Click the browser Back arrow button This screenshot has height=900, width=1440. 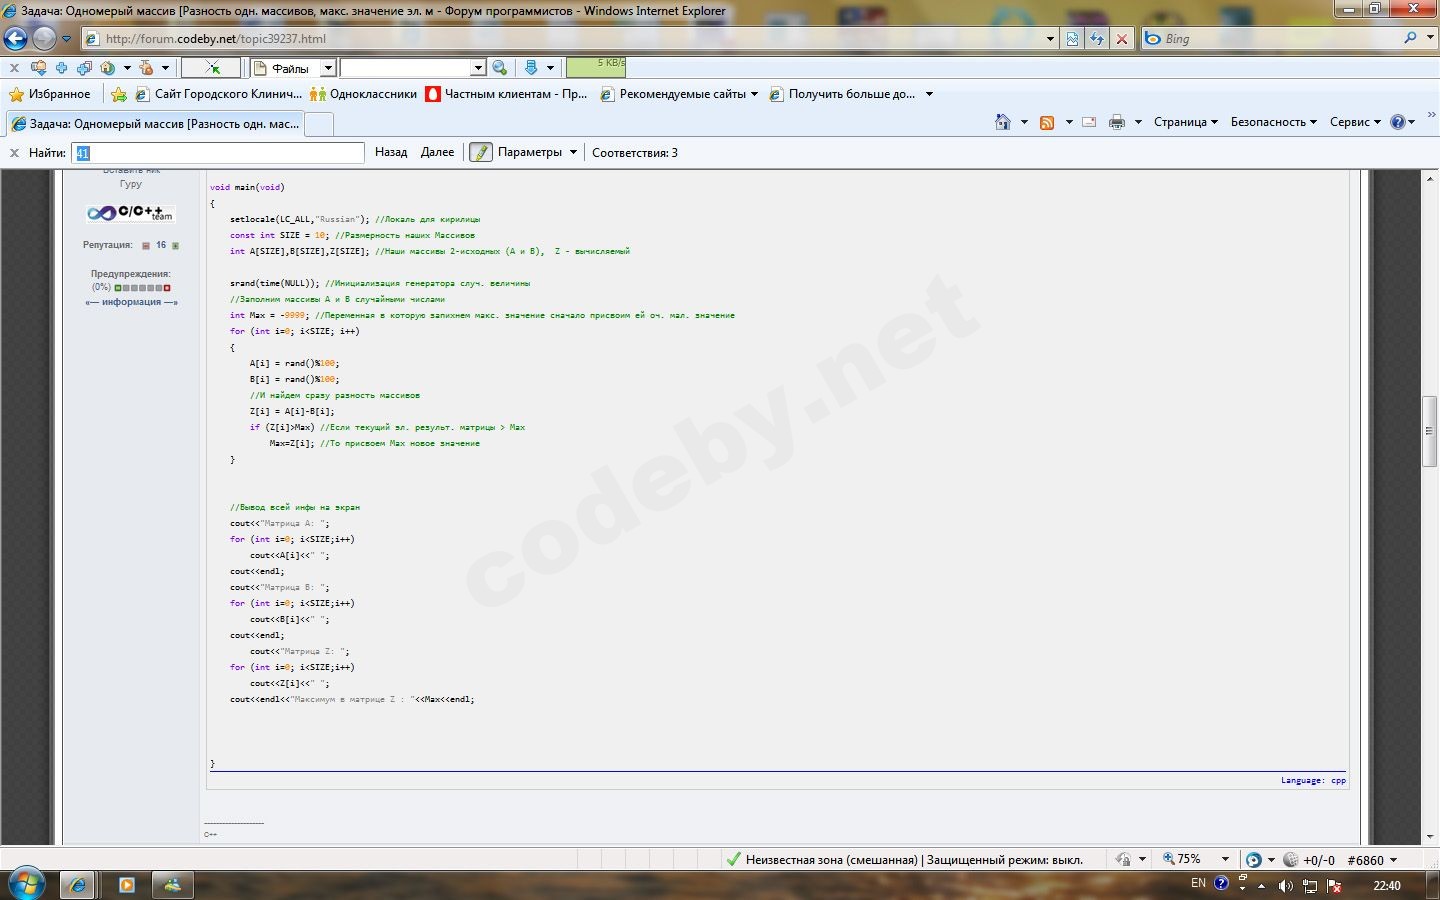point(16,39)
